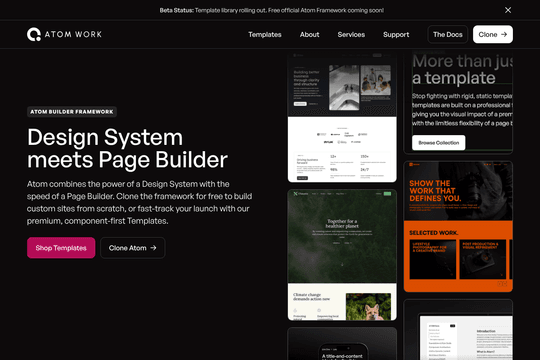Click the Beta Status banner text
The image size is (540, 360).
[x=271, y=10]
